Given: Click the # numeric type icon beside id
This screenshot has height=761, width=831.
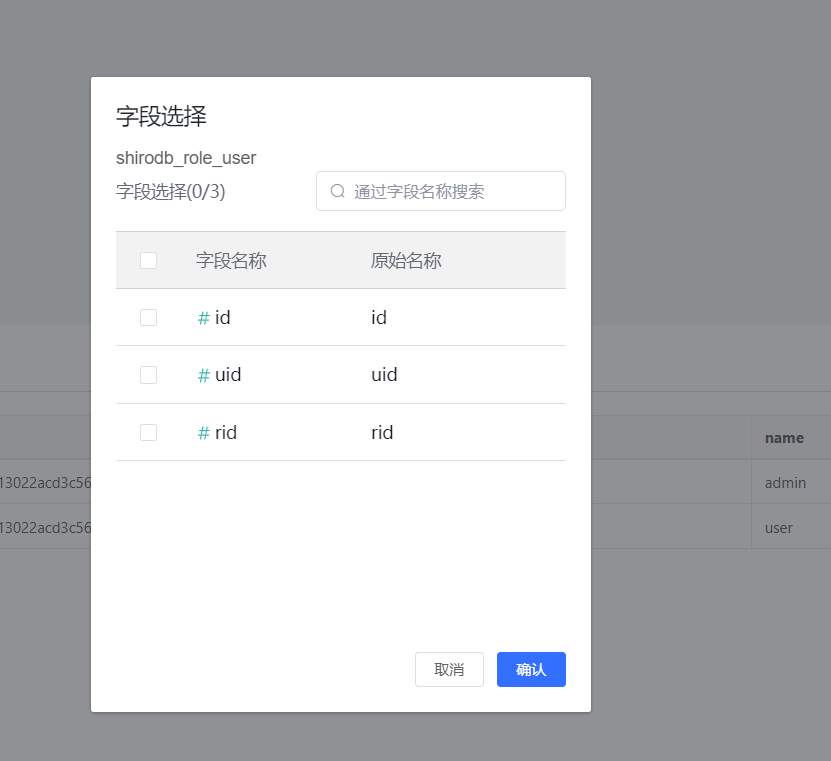Looking at the screenshot, I should pyautogui.click(x=201, y=317).
